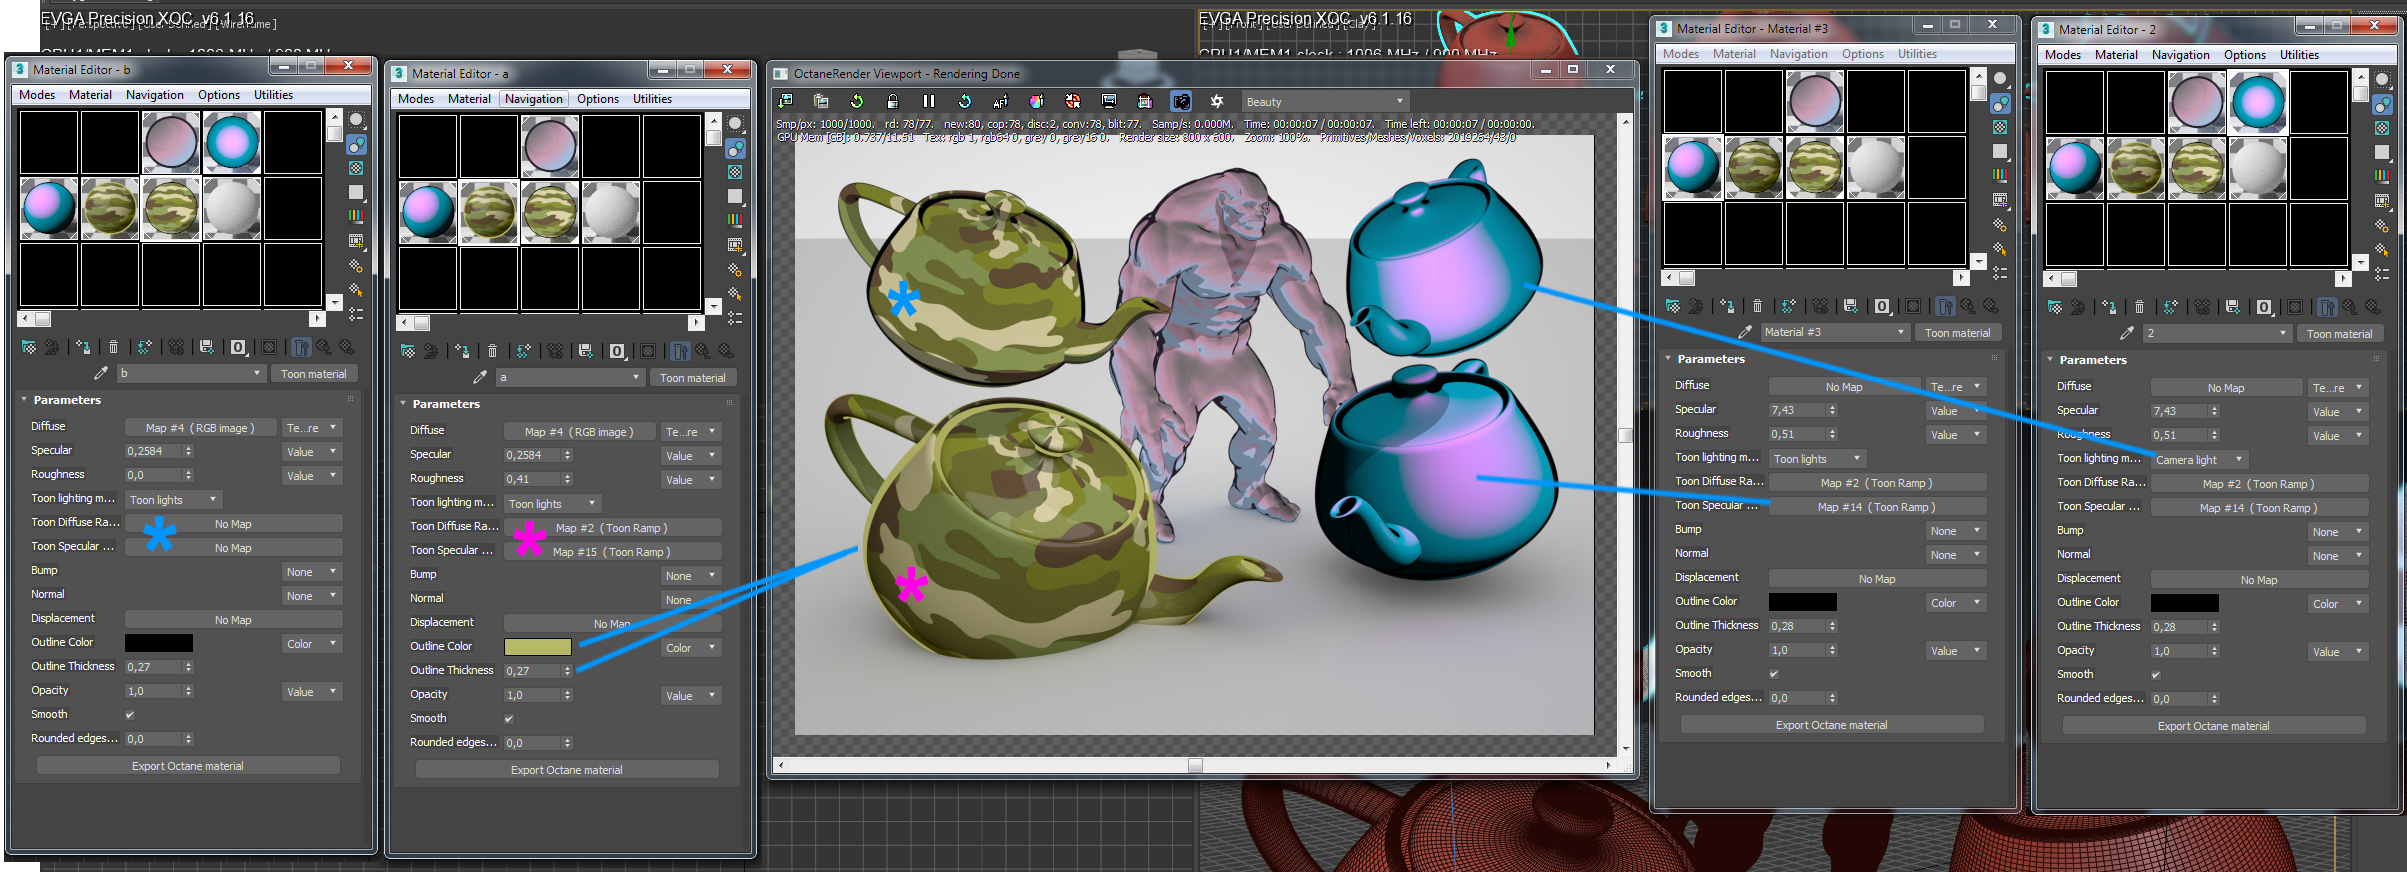Click Diffuse Map #4 (RGB image) in Material Editor - b
This screenshot has height=872, width=2407.
pyautogui.click(x=200, y=427)
